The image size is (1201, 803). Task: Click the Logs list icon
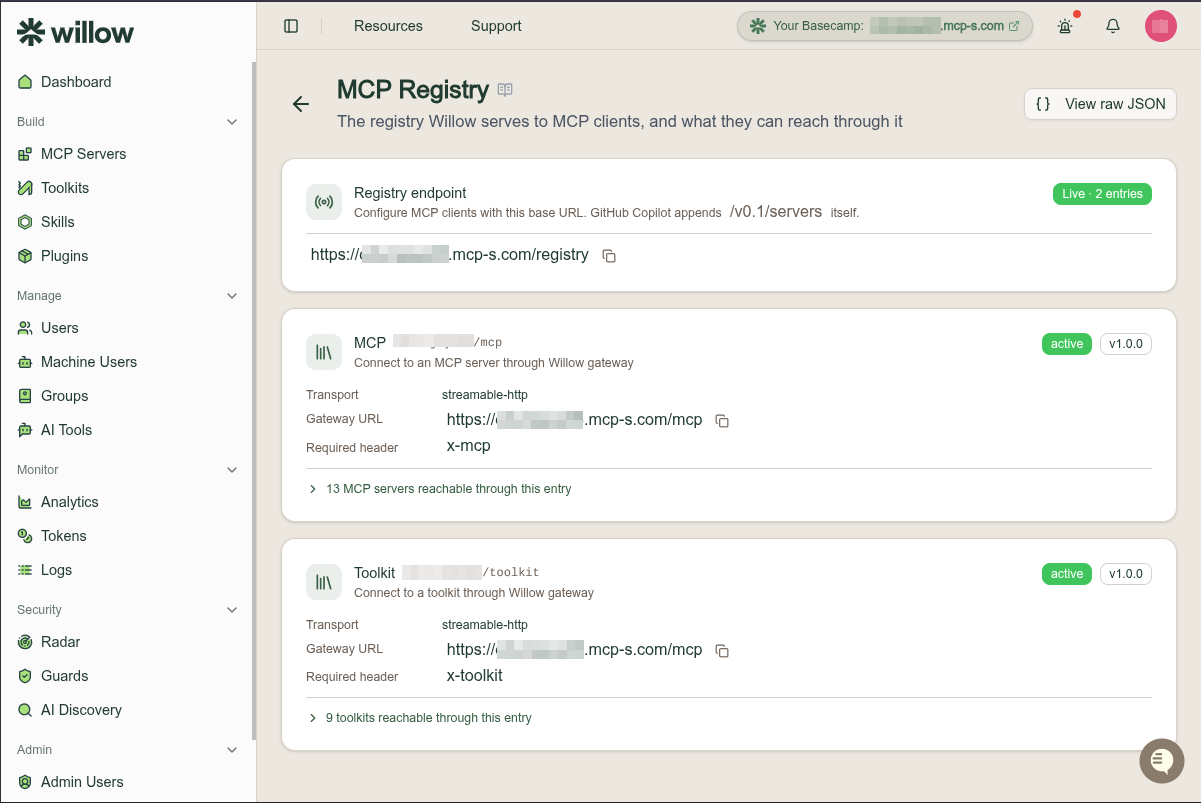[25, 570]
